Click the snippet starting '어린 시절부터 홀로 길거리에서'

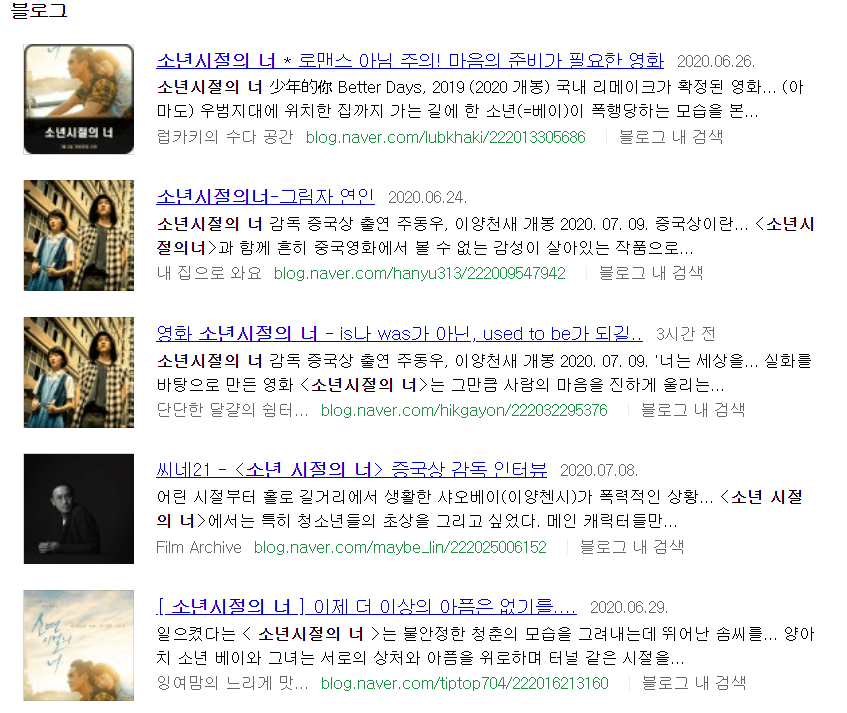pos(480,509)
